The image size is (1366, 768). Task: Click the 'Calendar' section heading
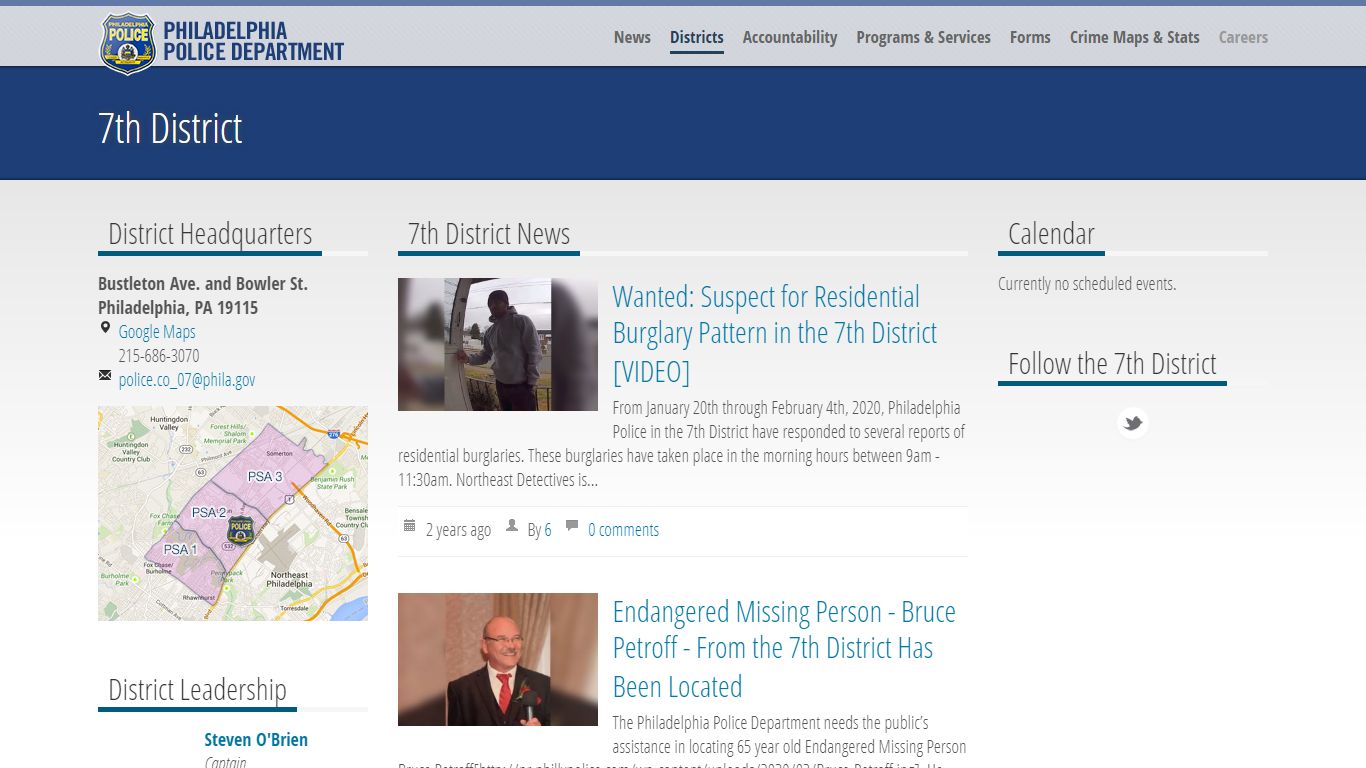tap(1051, 234)
